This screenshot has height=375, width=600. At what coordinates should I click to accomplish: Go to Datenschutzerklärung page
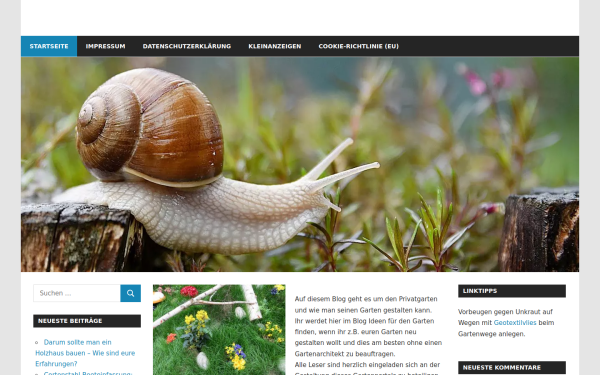(x=187, y=46)
